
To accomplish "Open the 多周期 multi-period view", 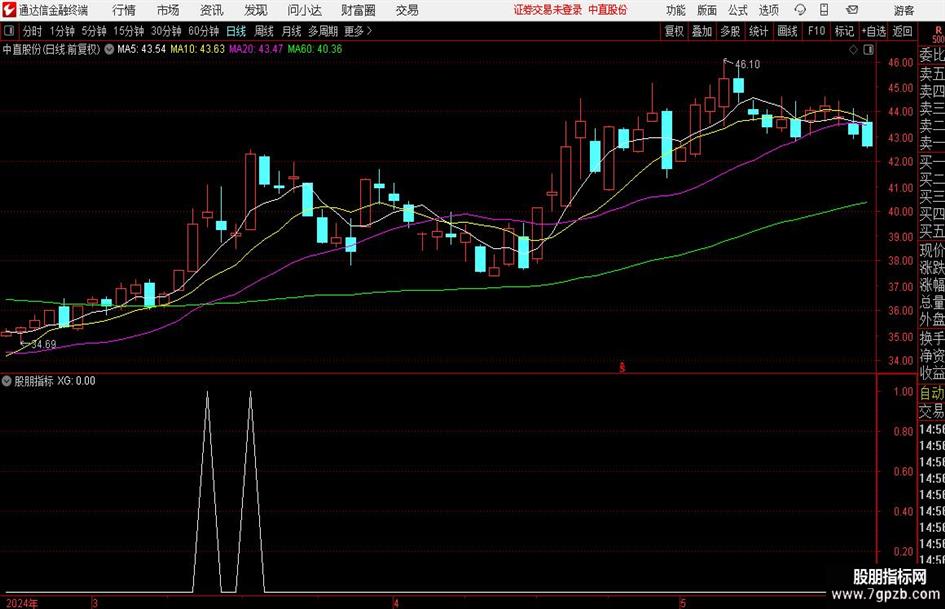I will pyautogui.click(x=324, y=31).
